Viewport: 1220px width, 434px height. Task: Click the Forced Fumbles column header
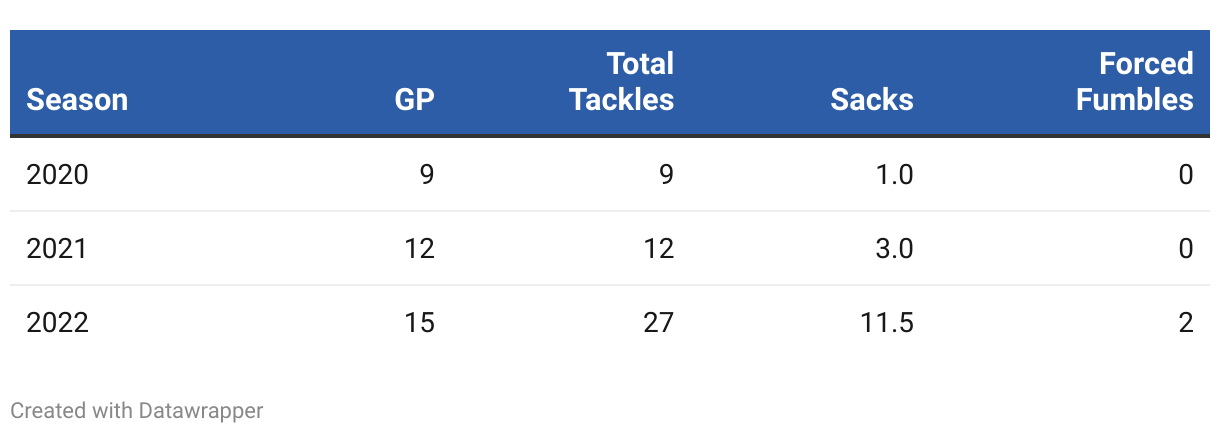[1134, 82]
